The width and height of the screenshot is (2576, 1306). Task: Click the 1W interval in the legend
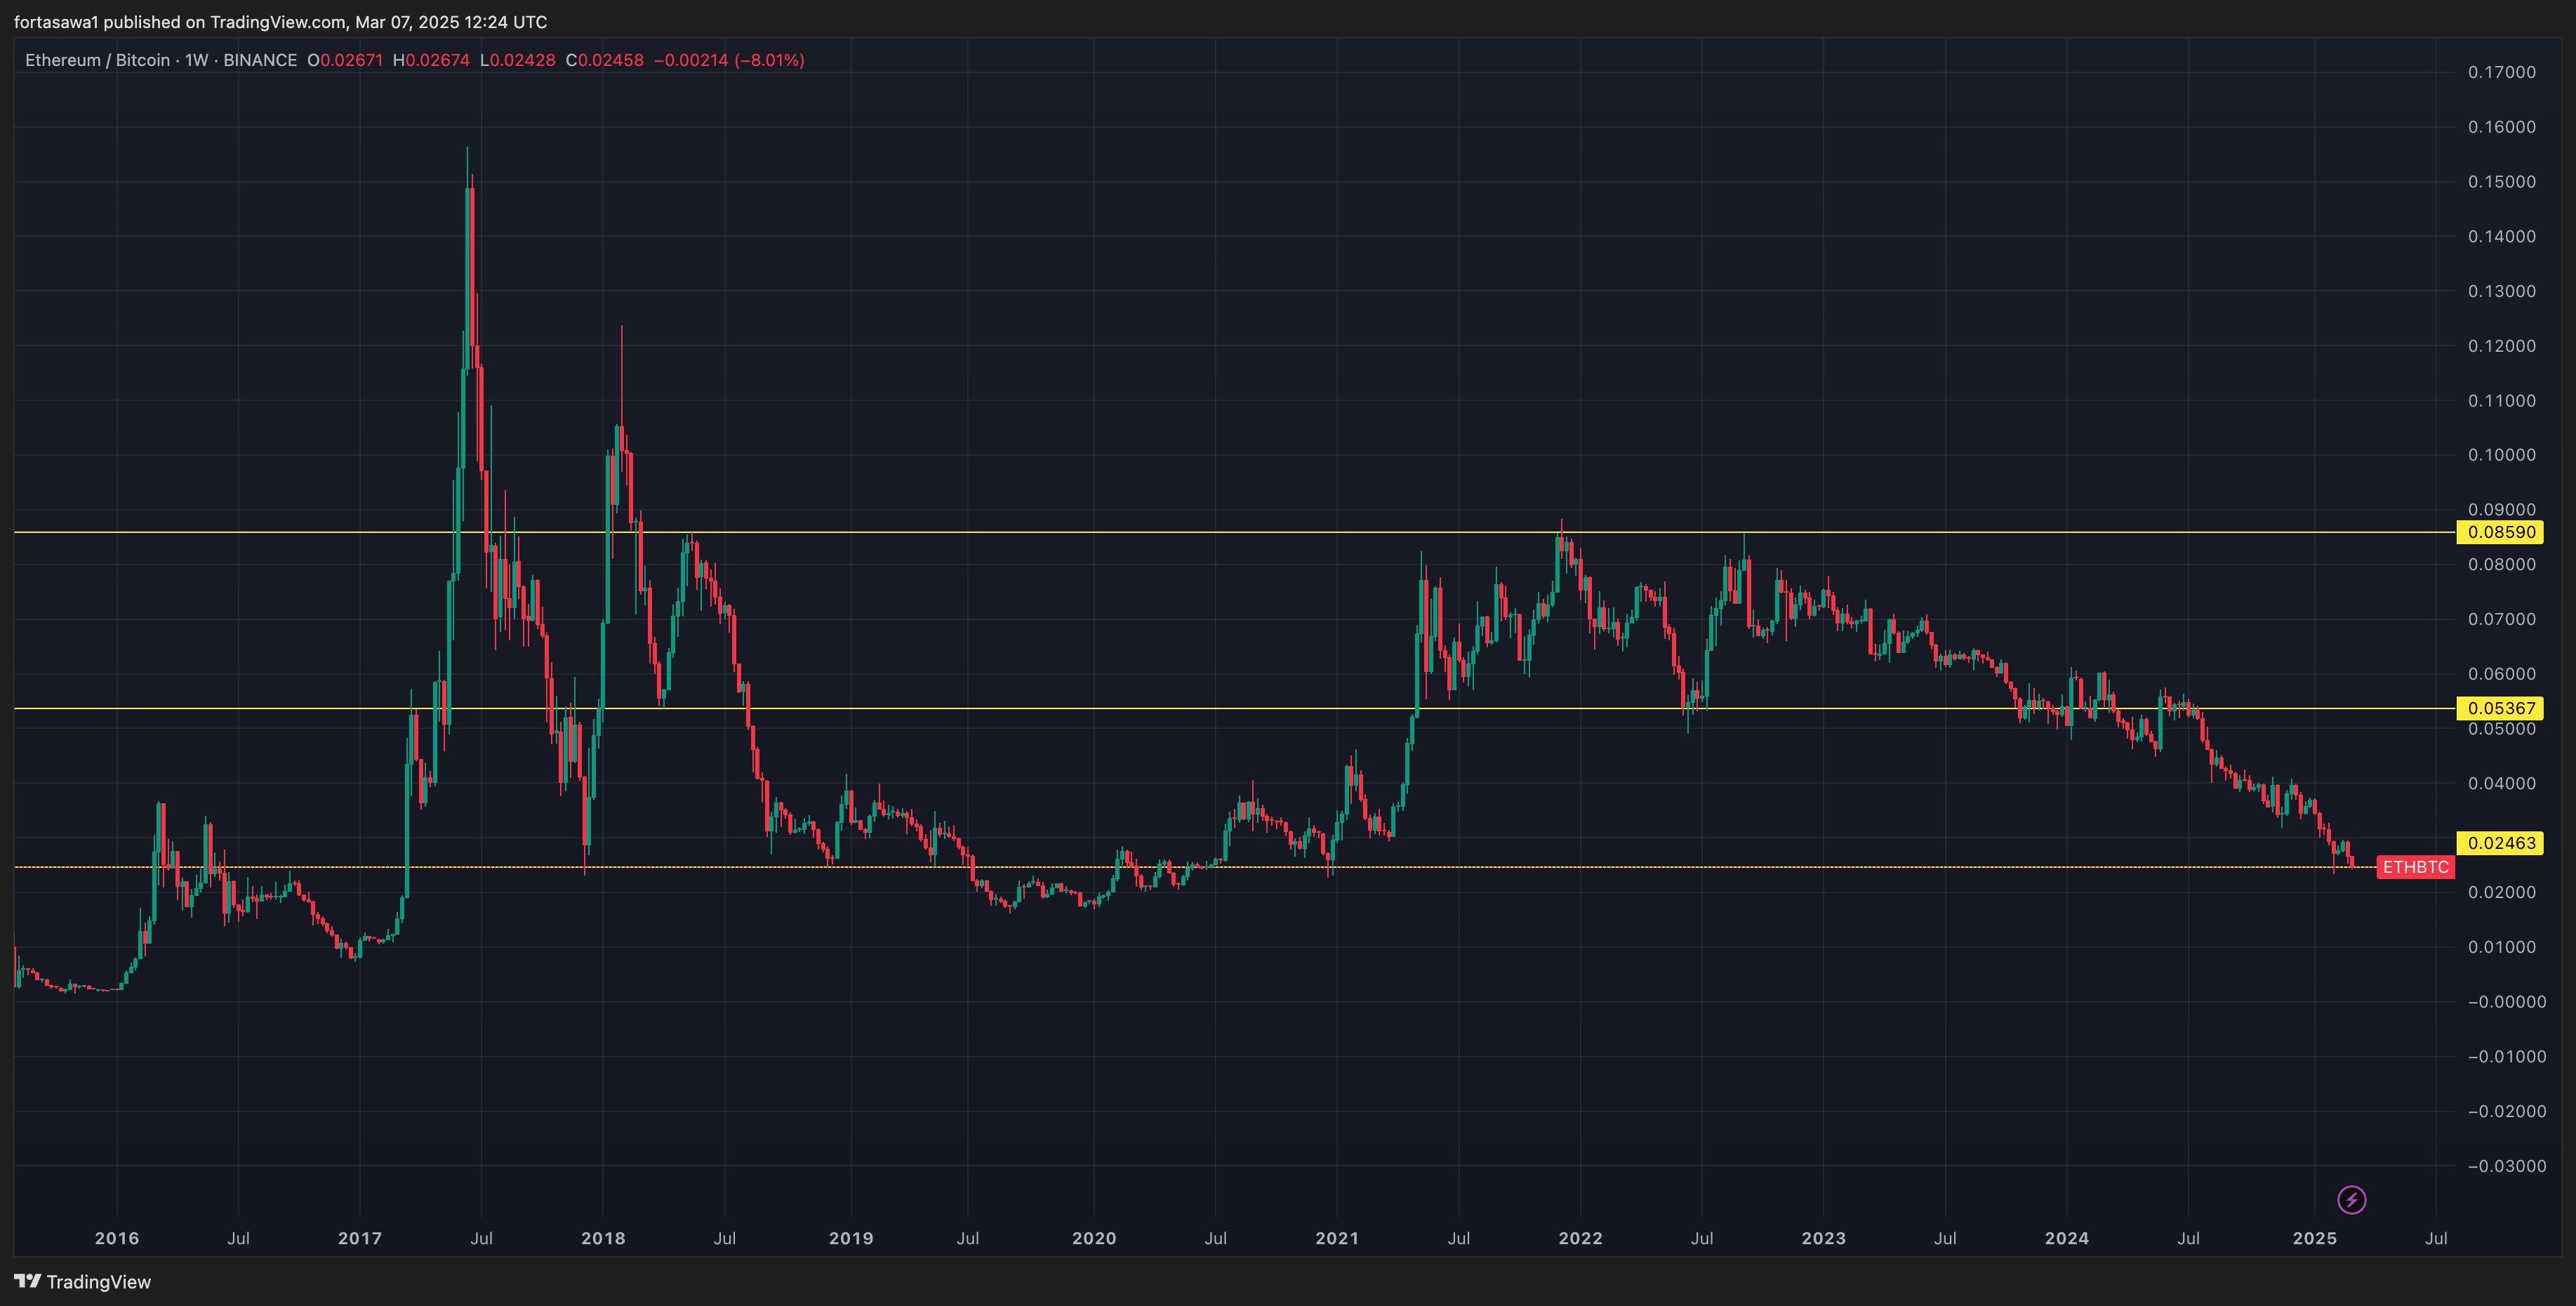196,60
